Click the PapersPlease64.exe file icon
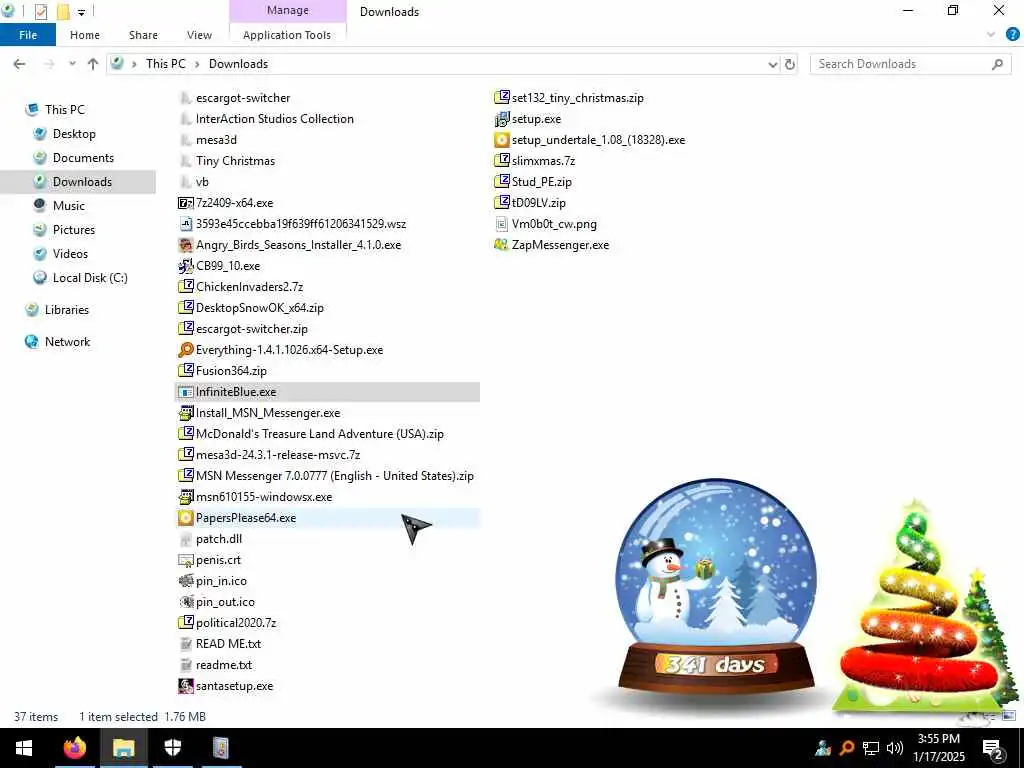The width and height of the screenshot is (1024, 768). [185, 518]
